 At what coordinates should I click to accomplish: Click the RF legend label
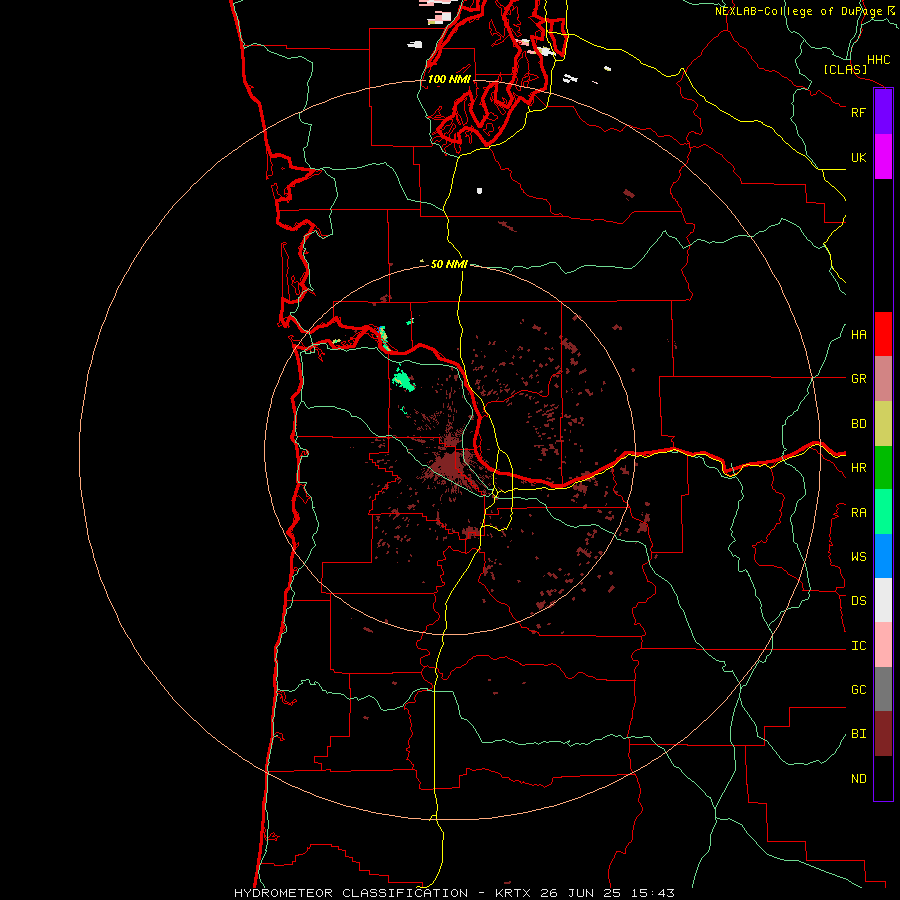[x=858, y=112]
